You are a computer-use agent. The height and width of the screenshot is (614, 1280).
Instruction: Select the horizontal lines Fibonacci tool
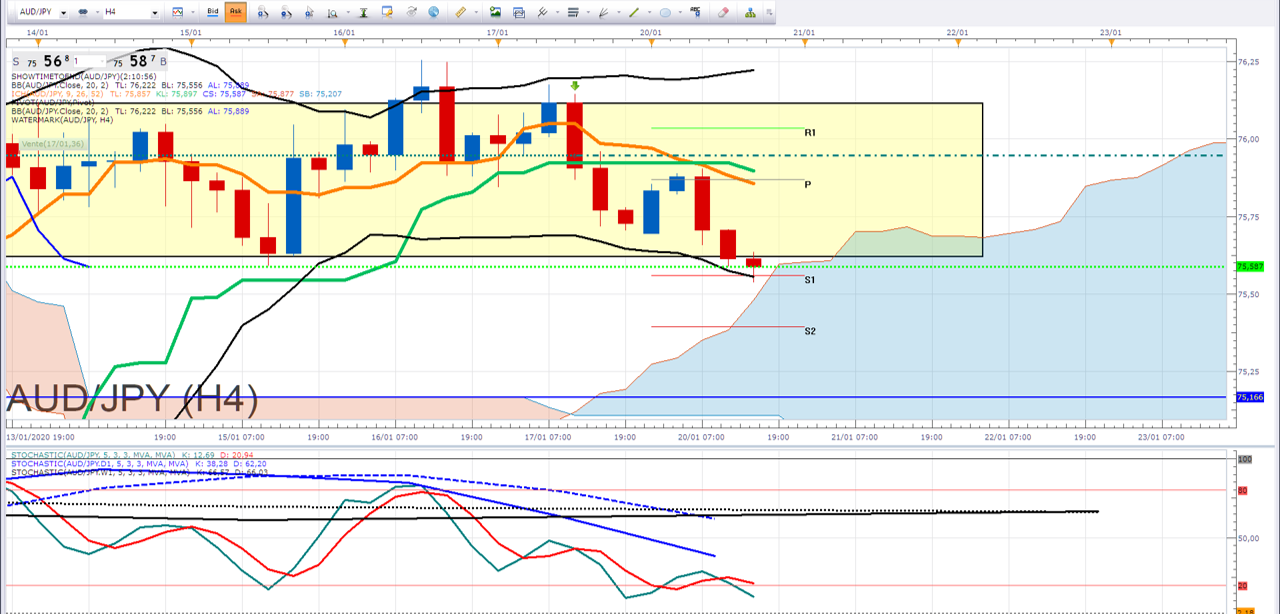(x=573, y=12)
